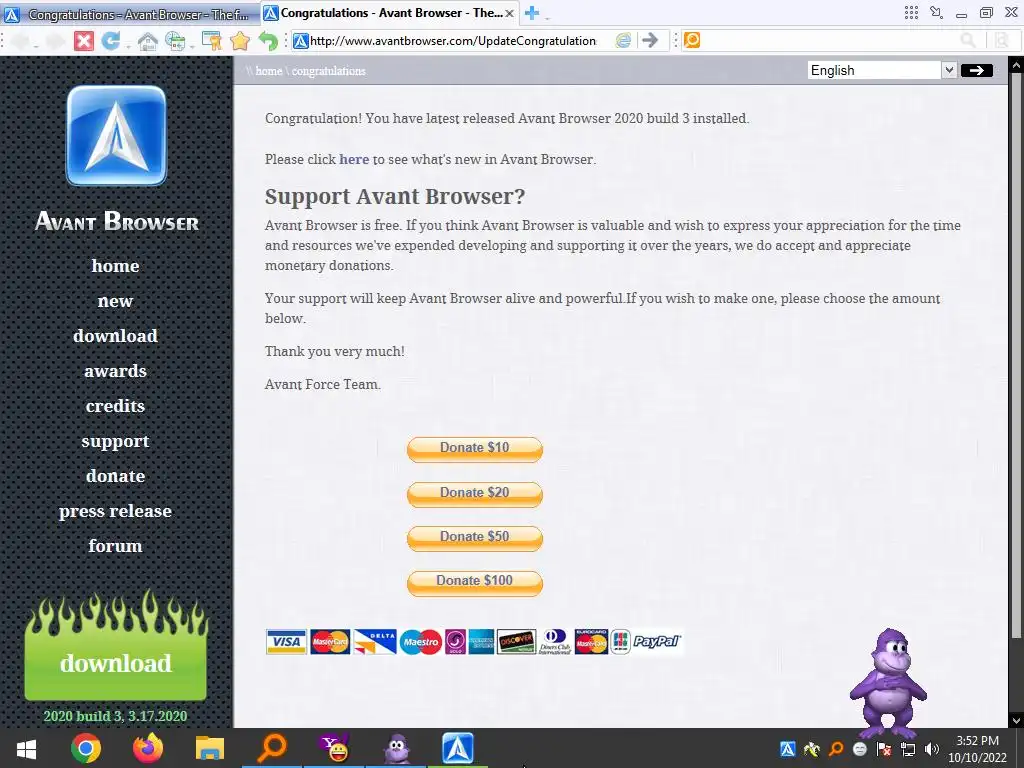1024x768 pixels.
Task: Click the Donate $50 button
Action: tap(475, 537)
